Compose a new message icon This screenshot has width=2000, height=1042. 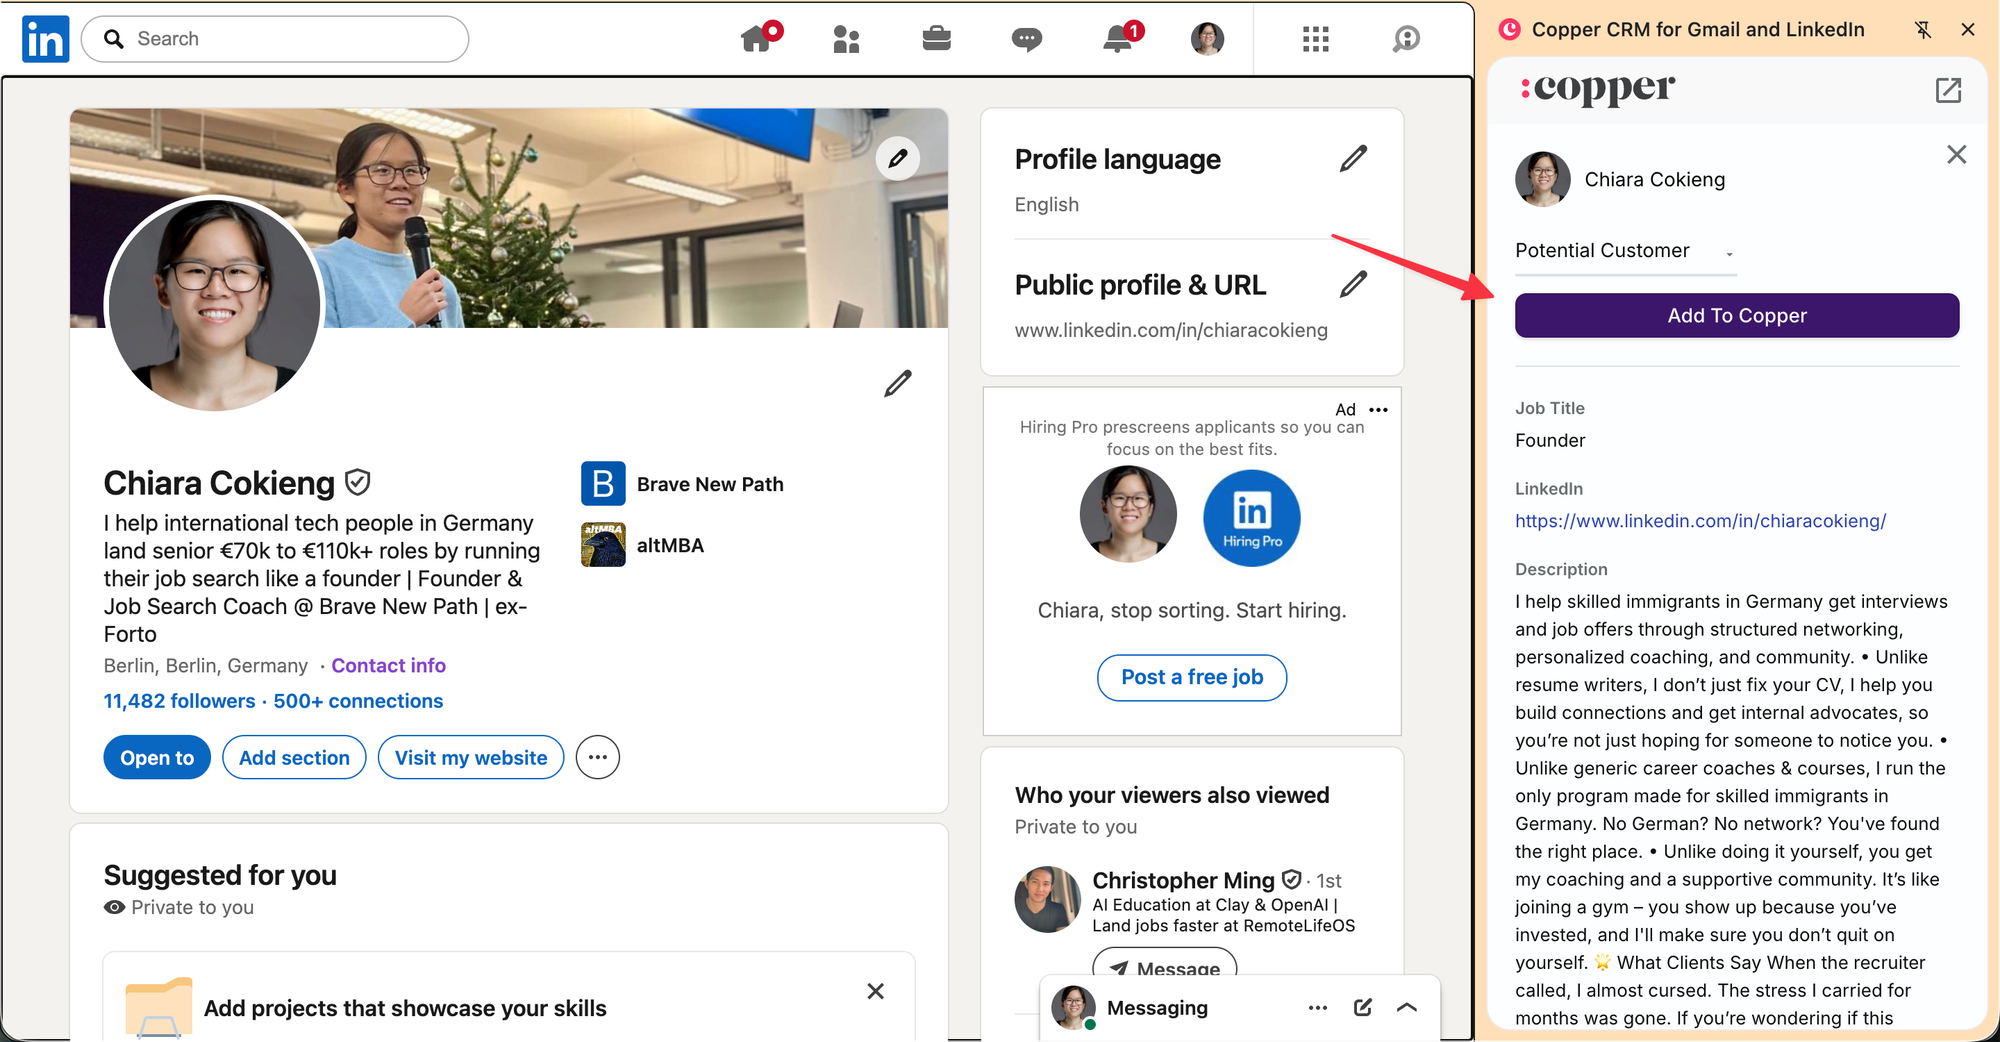coord(1363,1007)
